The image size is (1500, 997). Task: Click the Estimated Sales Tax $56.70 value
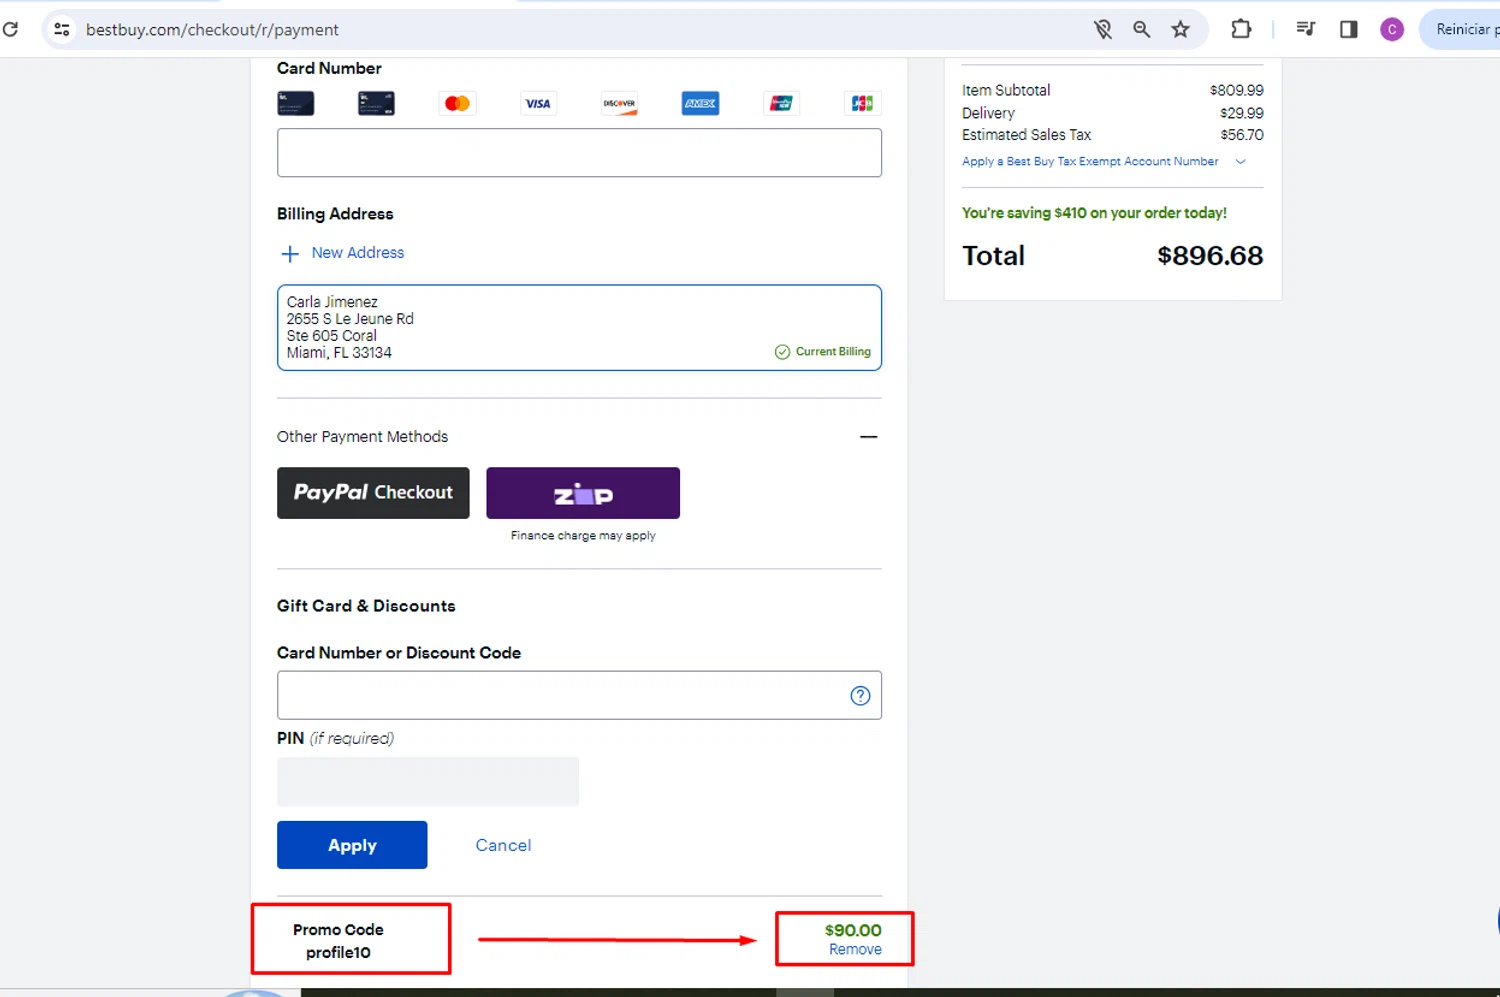coord(1242,135)
